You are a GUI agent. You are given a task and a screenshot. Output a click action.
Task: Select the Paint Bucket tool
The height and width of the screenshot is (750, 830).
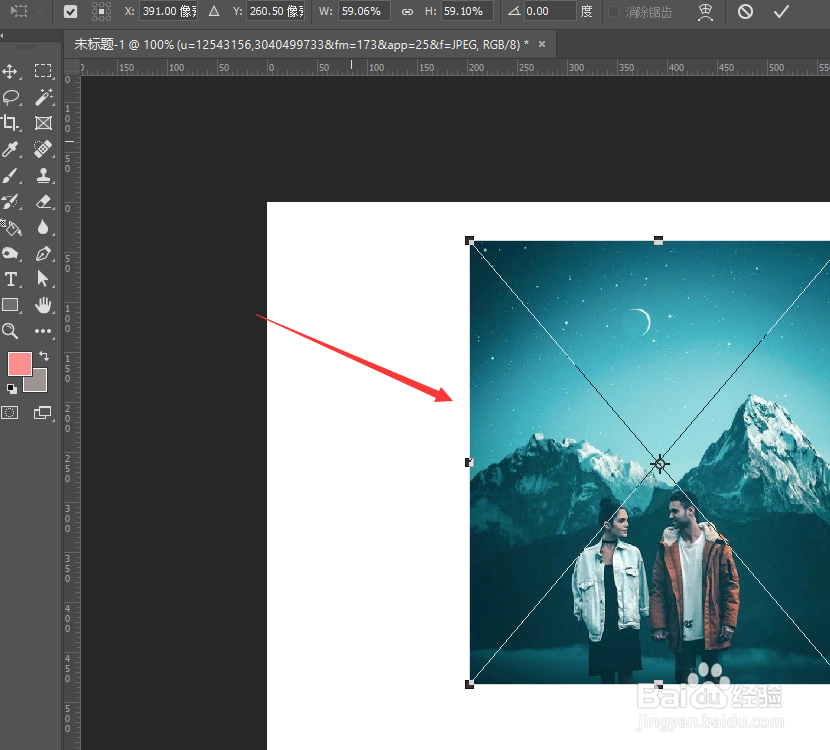coord(11,227)
